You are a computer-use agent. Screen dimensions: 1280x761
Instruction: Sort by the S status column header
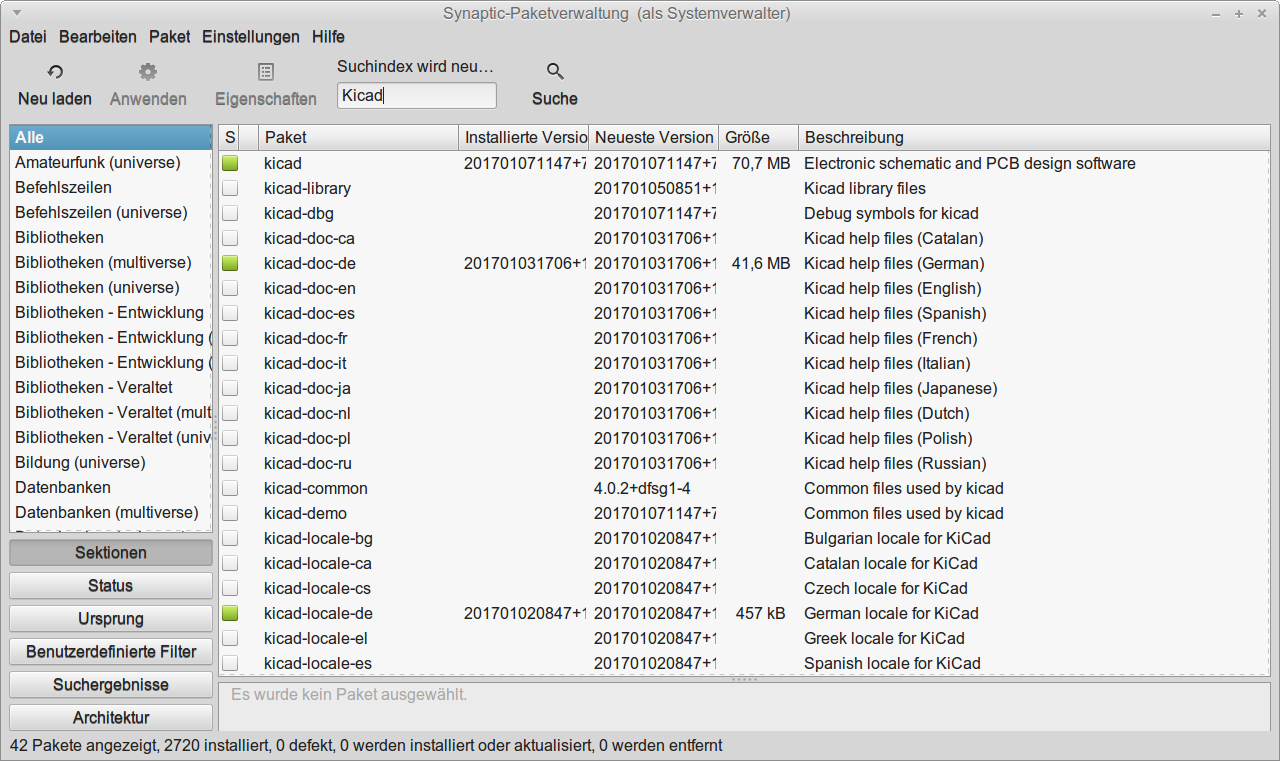coord(229,137)
